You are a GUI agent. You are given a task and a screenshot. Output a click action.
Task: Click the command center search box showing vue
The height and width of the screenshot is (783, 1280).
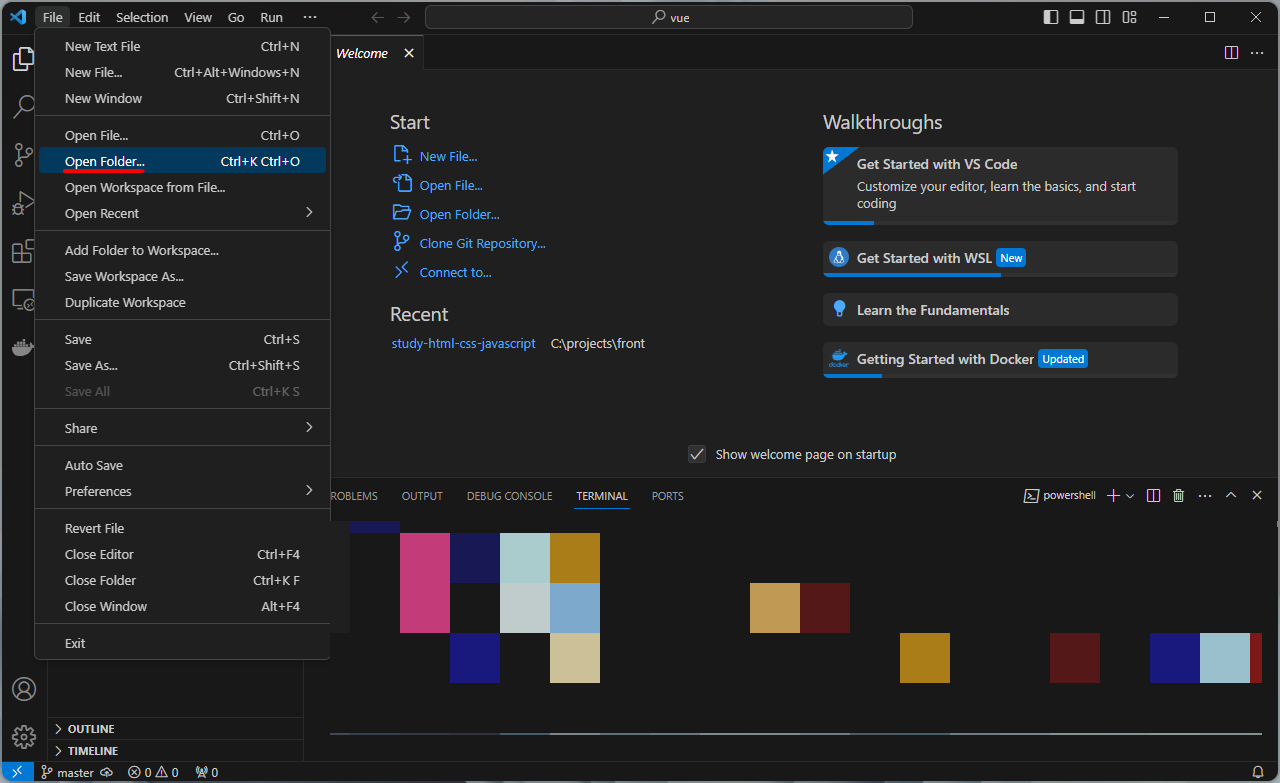669,17
